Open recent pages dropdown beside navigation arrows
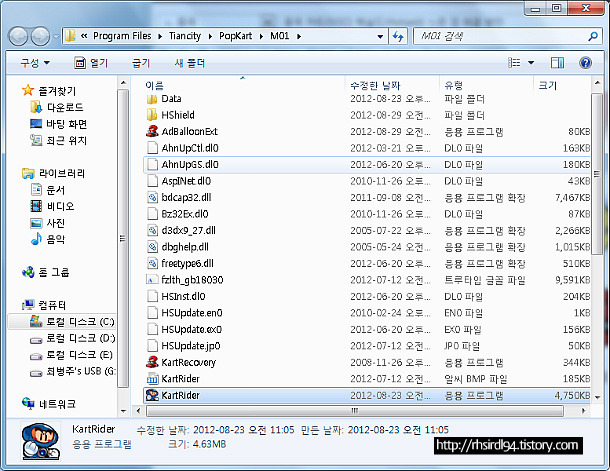Image resolution: width=610 pixels, height=471 pixels. pos(56,37)
